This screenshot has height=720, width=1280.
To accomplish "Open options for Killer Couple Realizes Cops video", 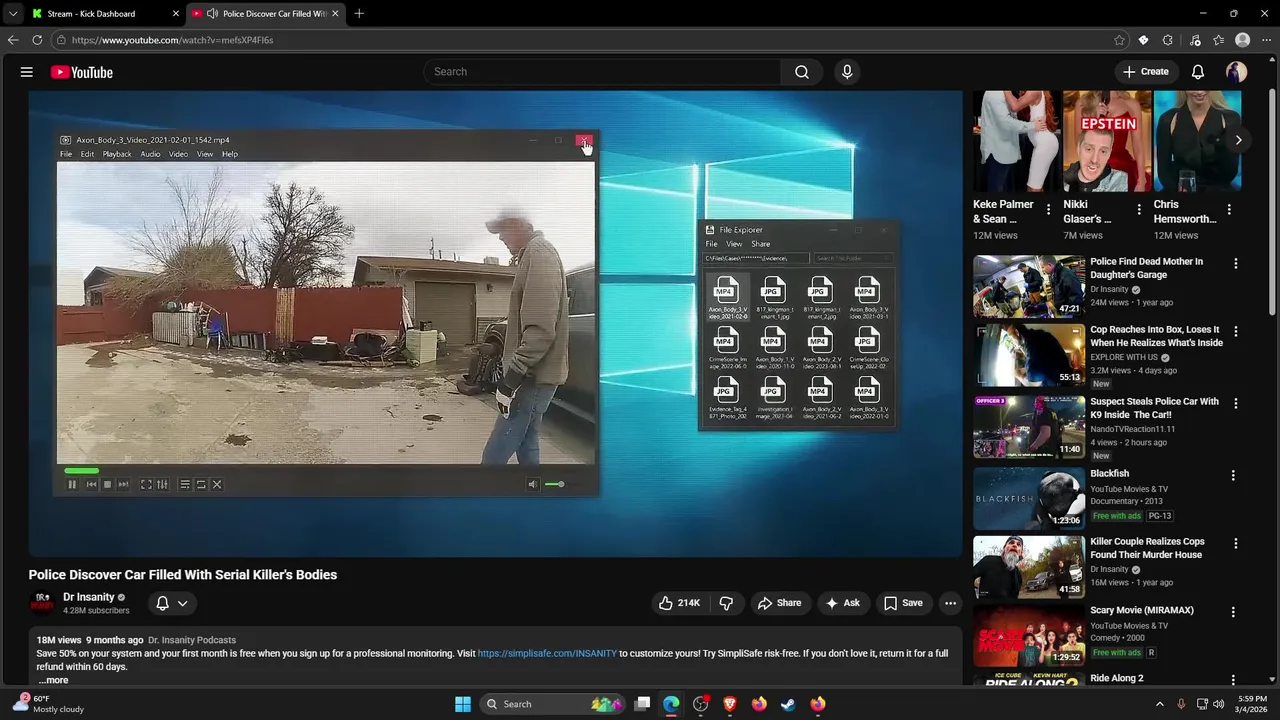I will (1236, 544).
